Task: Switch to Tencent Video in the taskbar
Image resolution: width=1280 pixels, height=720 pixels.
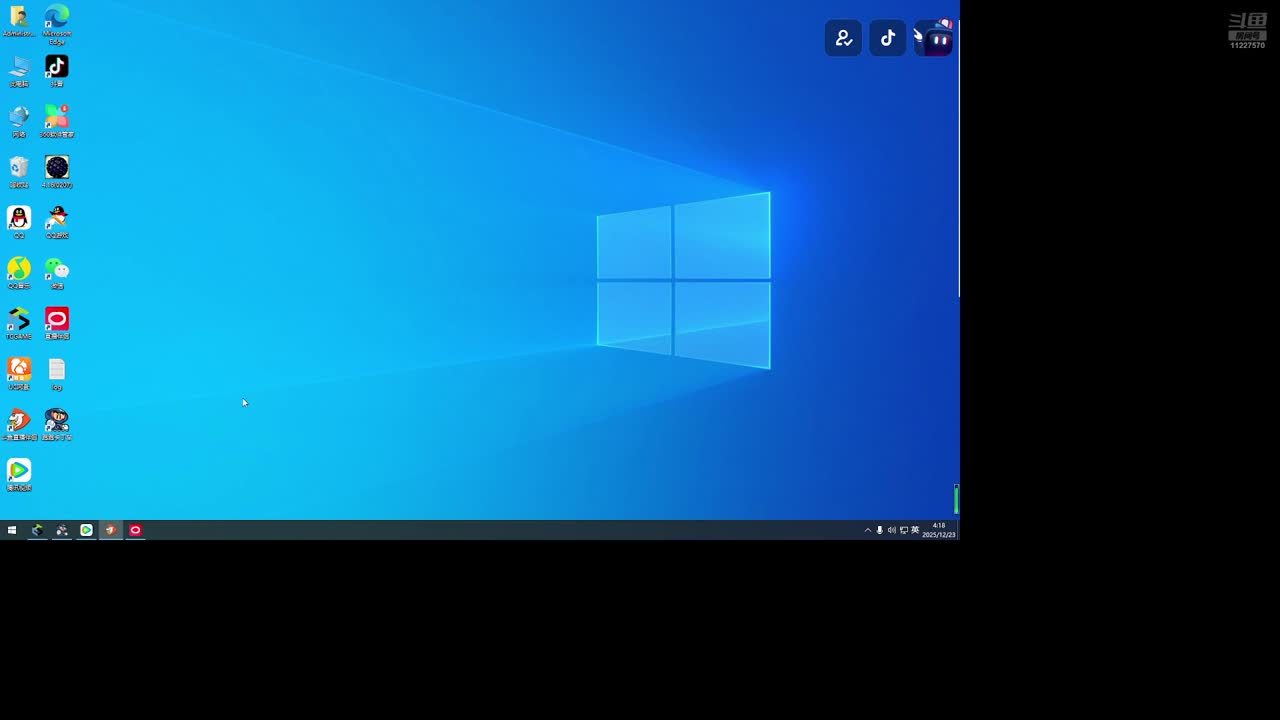Action: coord(86,530)
